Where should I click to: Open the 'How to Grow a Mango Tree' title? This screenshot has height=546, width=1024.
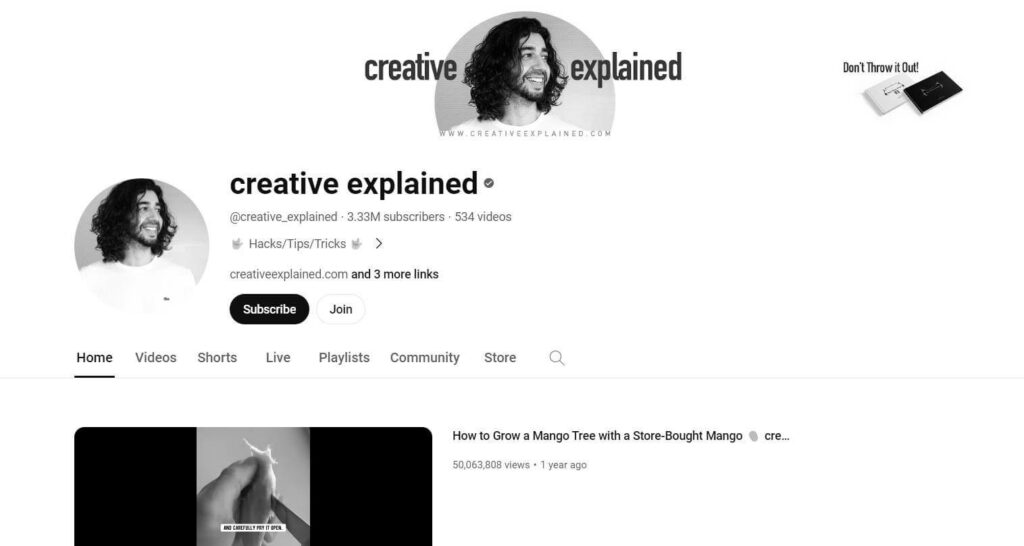(598, 436)
